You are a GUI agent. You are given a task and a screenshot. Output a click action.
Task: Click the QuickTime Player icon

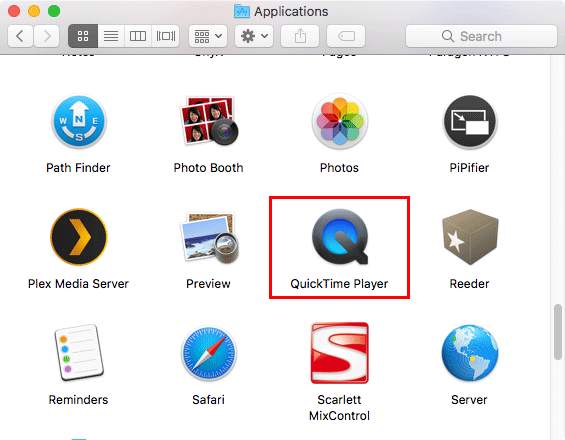[x=340, y=237]
